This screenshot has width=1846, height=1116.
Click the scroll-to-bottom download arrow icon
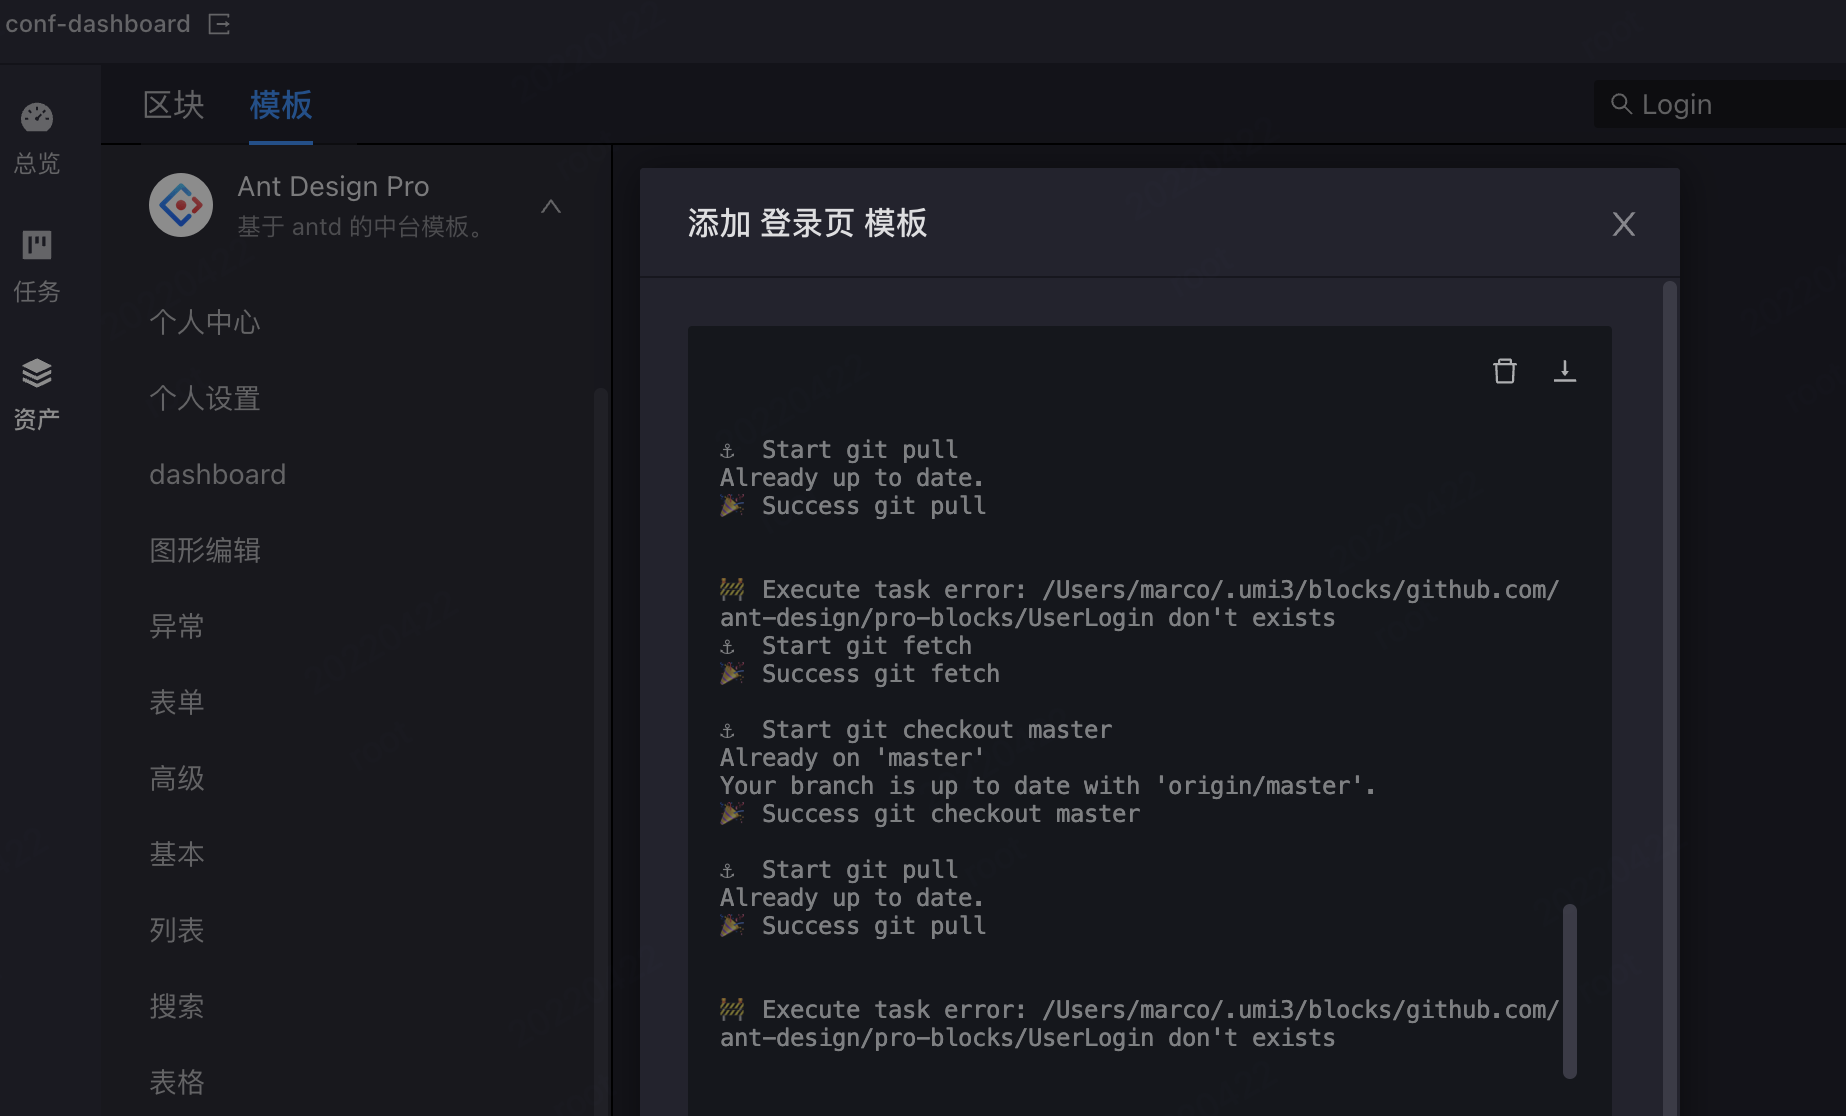pos(1565,371)
